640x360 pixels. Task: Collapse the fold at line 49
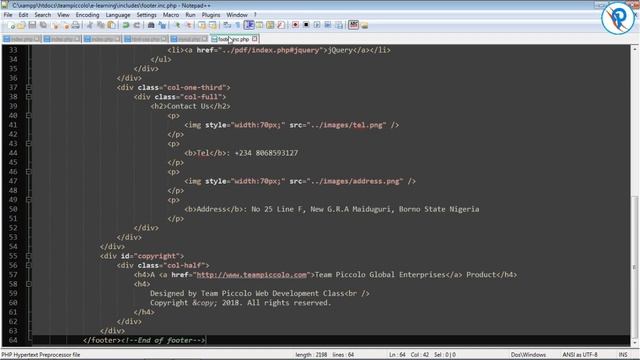28,200
